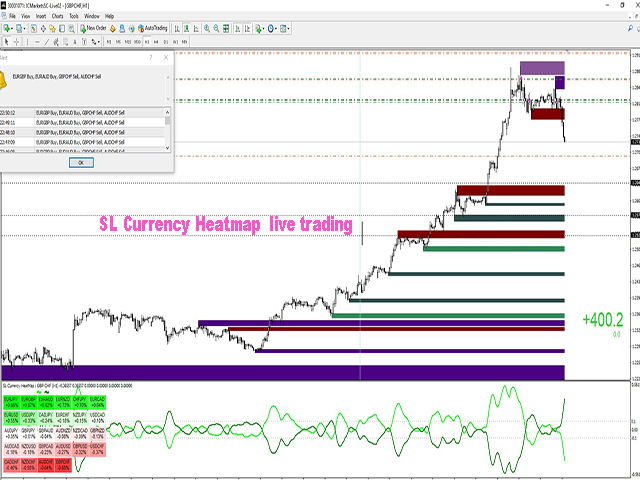Click the GBPCHF red heatmap cell

pyautogui.click(x=63, y=465)
